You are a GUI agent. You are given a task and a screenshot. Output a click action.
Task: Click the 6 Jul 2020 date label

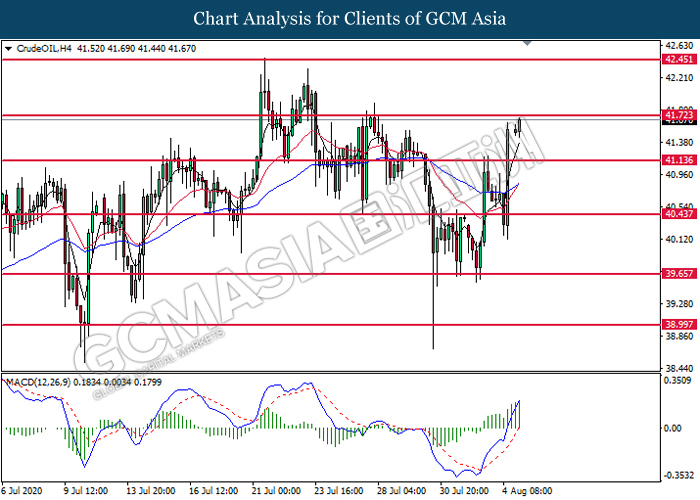pyautogui.click(x=22, y=491)
